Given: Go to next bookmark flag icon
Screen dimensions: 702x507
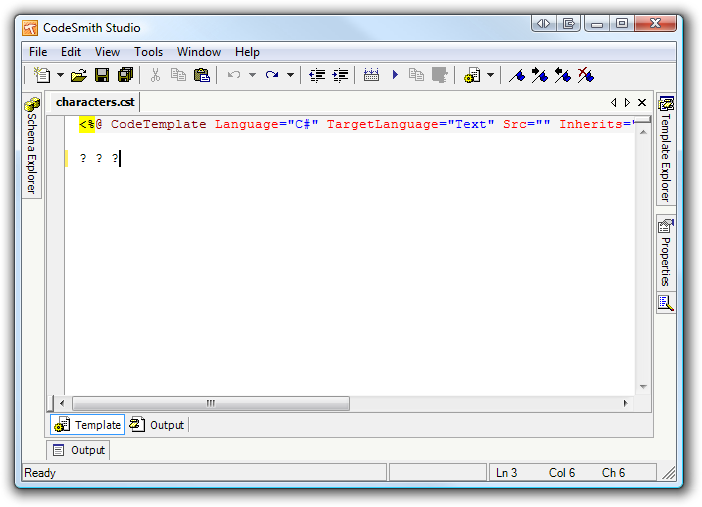Looking at the screenshot, I should pos(540,75).
